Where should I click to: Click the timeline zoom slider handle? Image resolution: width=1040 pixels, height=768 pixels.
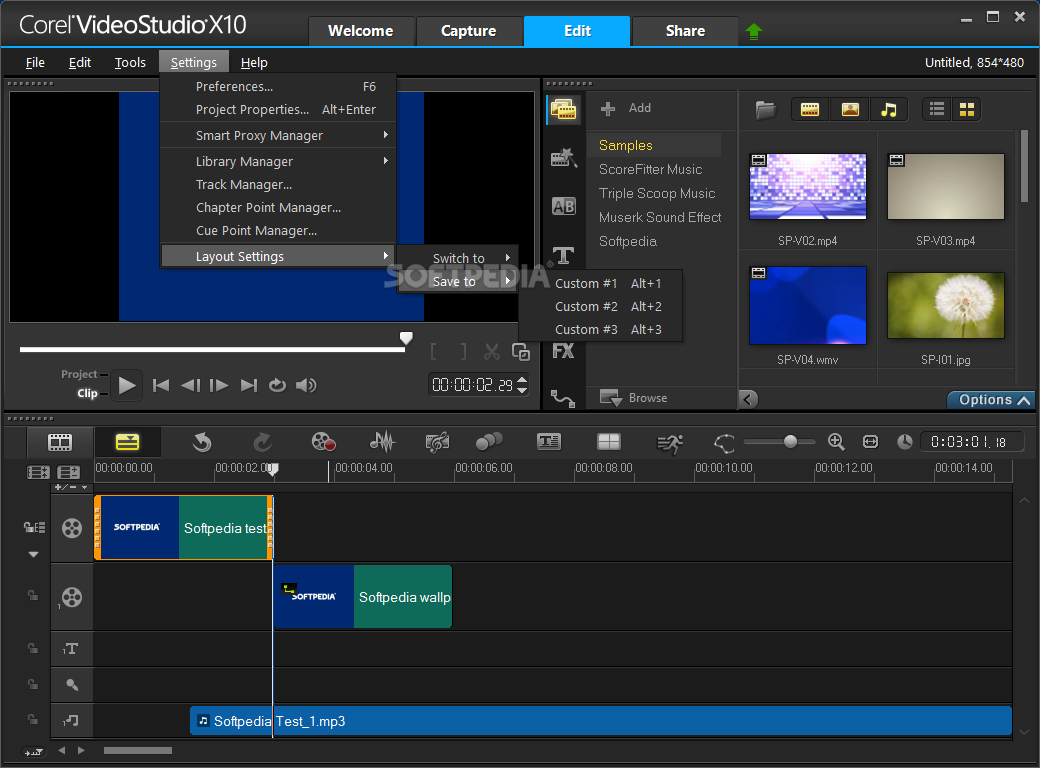click(791, 441)
